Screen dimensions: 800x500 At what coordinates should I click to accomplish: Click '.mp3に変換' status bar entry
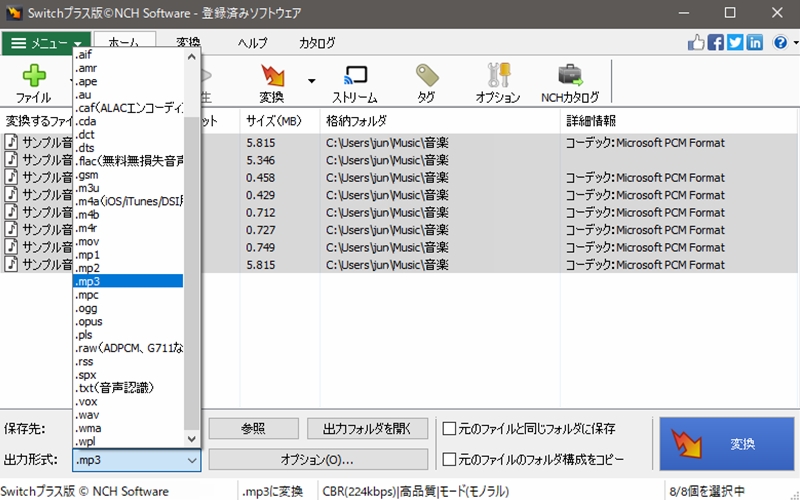point(272,491)
